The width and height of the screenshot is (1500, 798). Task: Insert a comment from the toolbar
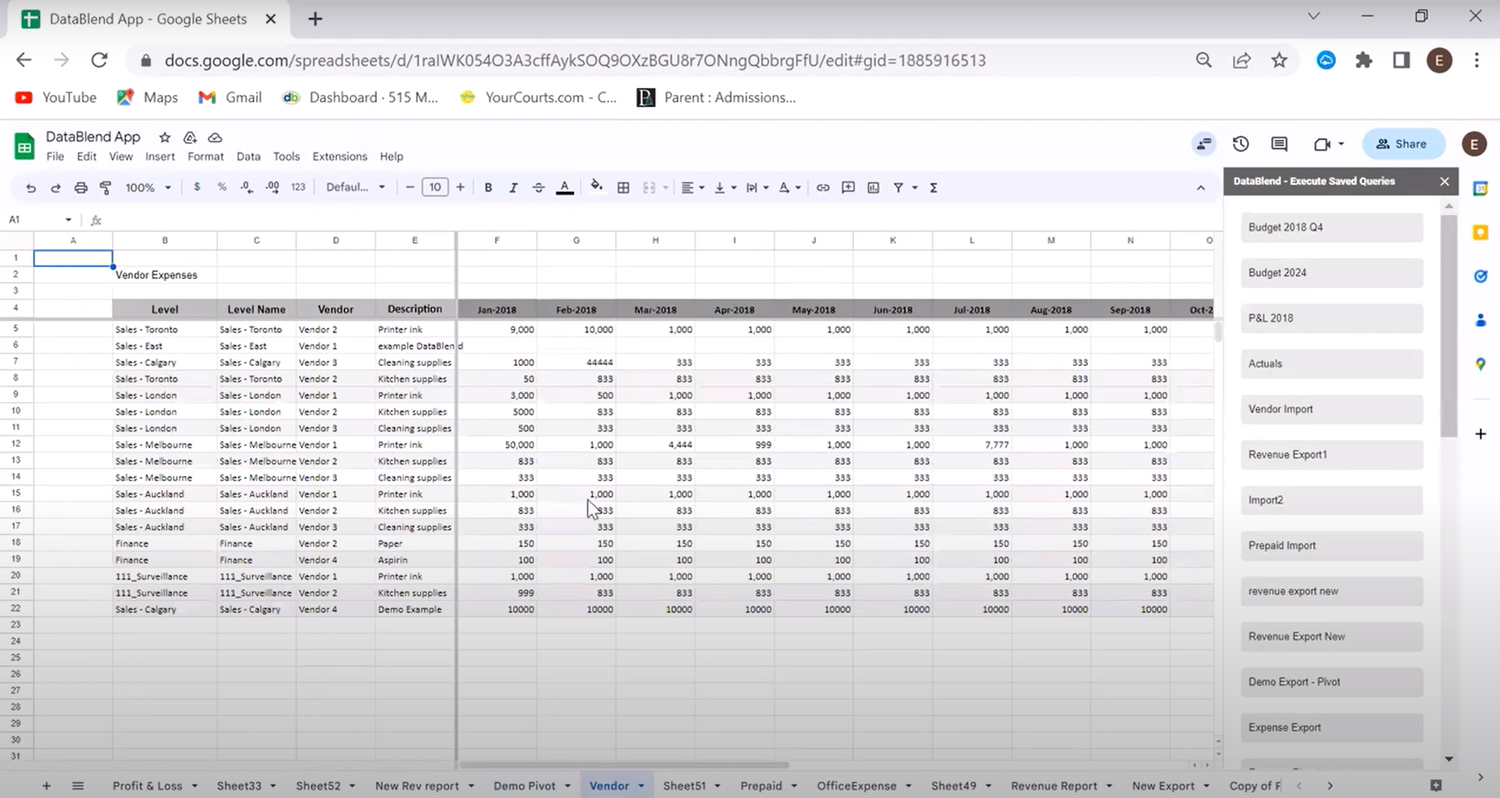click(848, 187)
